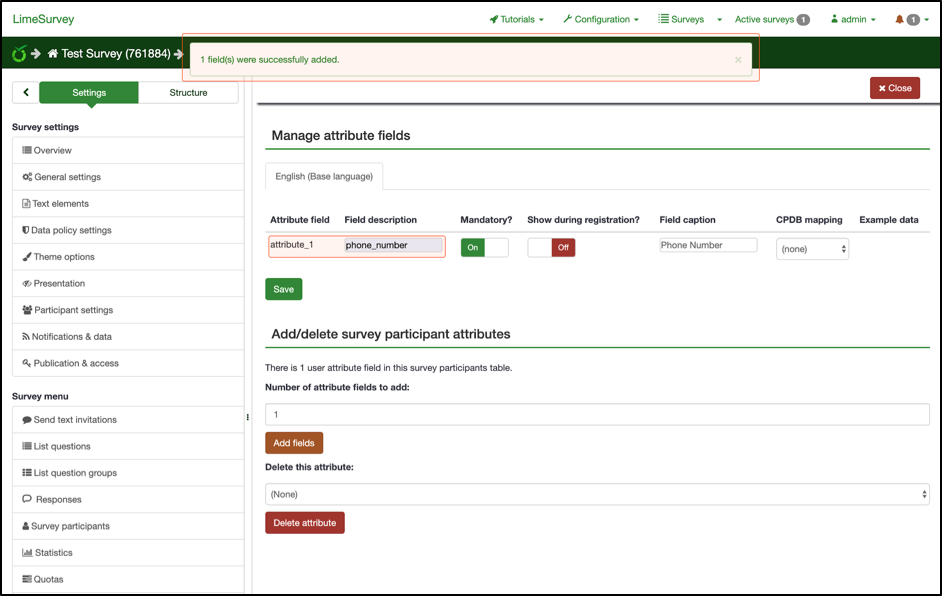Open the CPDB mapping (none) dropdown

tap(812, 249)
